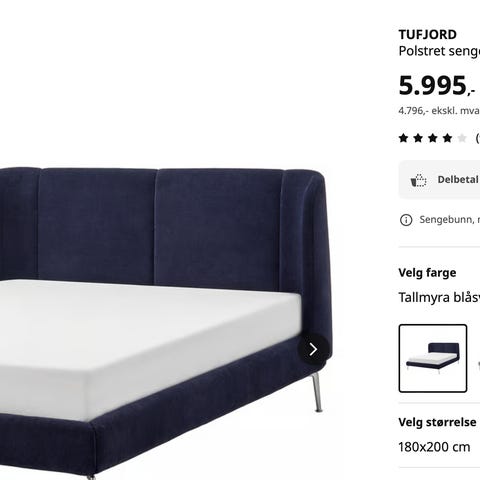Click the Polstret seng description text
Viewport: 480px width, 480px height.
coord(439,51)
